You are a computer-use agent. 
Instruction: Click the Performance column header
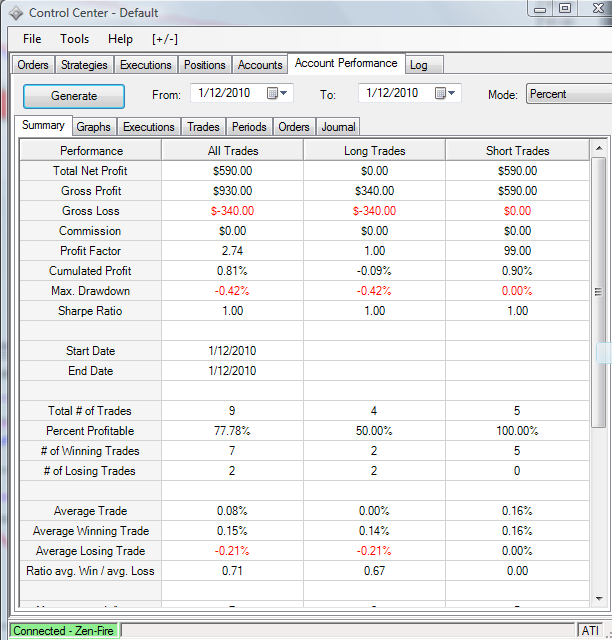coord(91,151)
